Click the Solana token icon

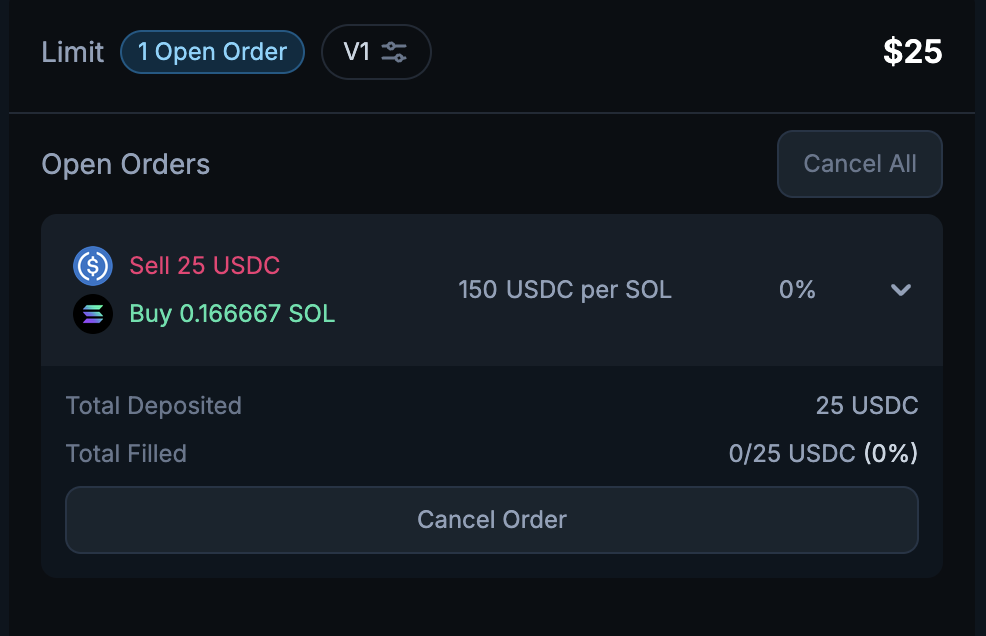point(93,314)
